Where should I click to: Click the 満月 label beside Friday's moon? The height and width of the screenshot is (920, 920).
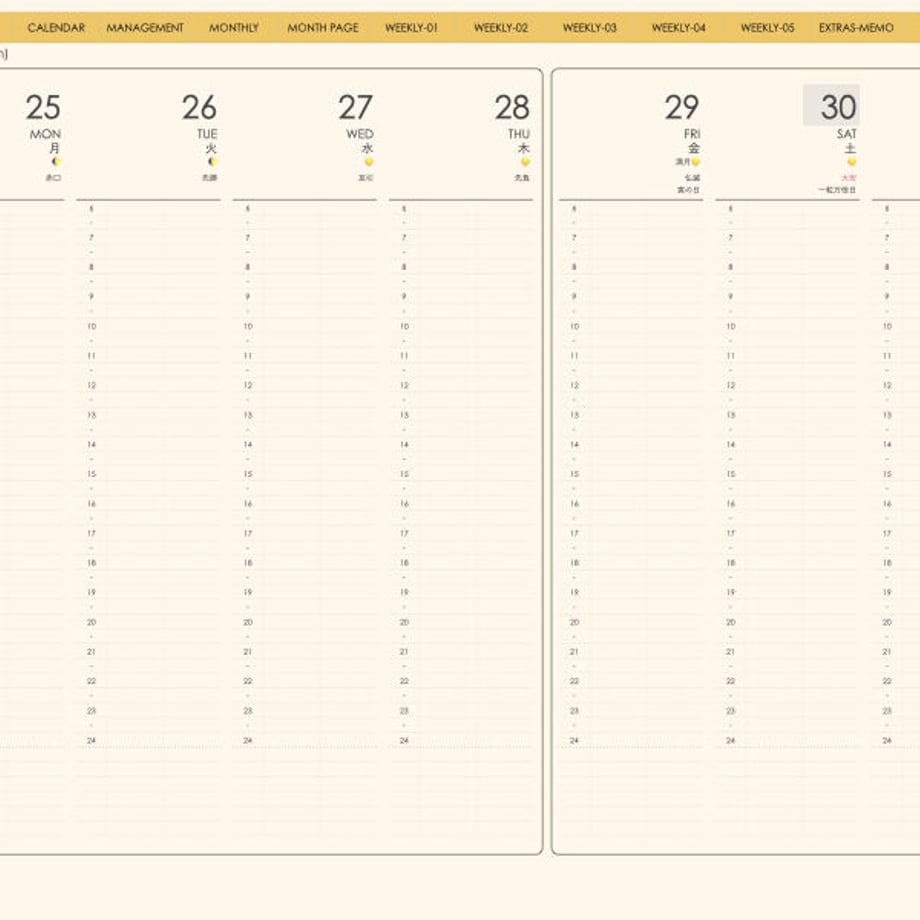click(682, 161)
